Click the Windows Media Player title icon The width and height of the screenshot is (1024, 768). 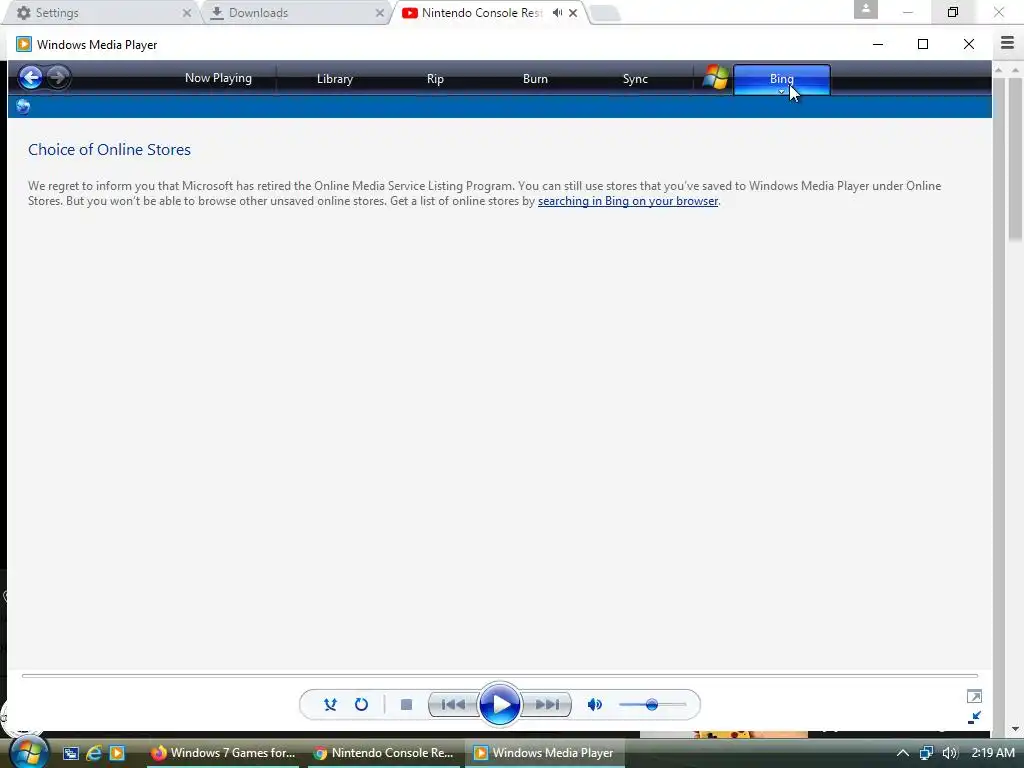[x=24, y=44]
